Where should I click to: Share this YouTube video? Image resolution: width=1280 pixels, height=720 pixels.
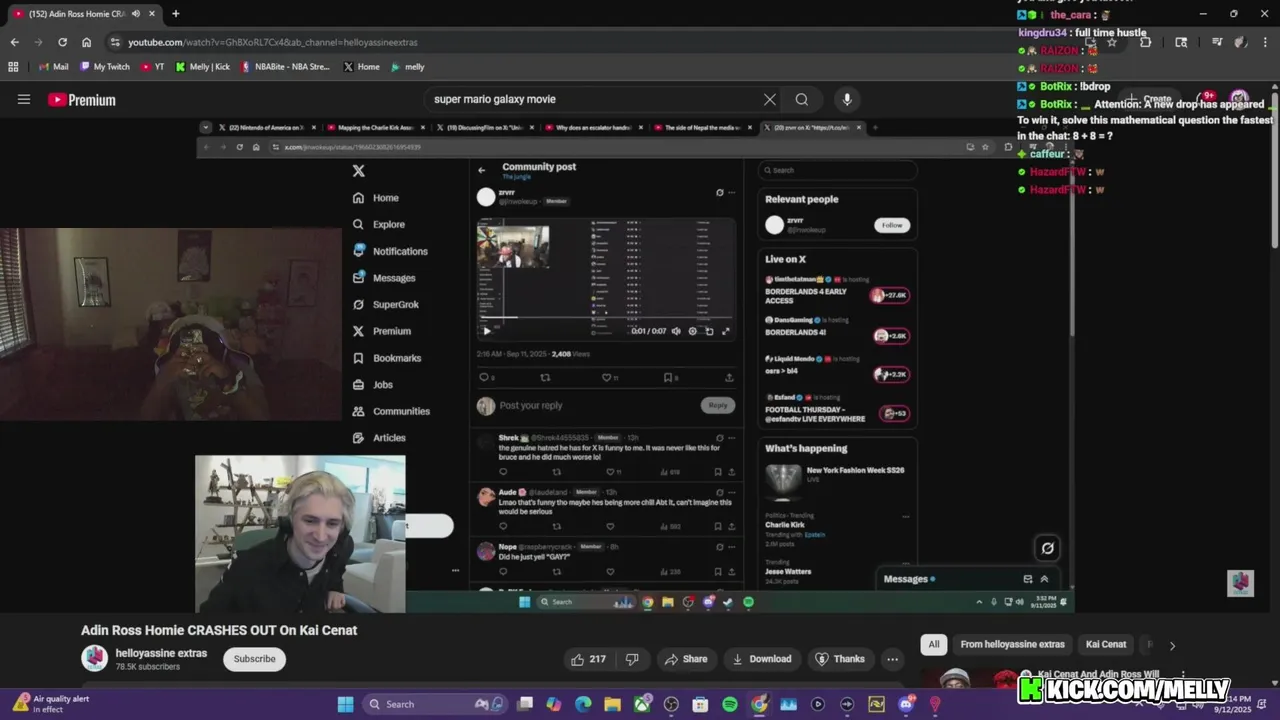[x=686, y=659]
